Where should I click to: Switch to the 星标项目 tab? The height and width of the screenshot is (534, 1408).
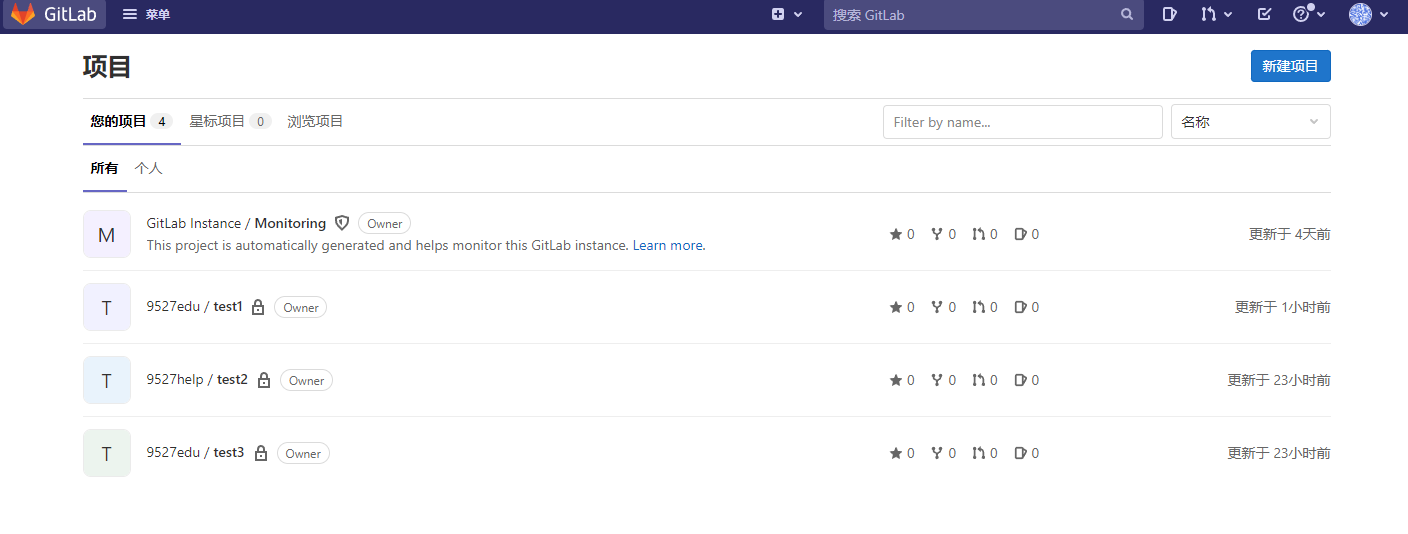[x=230, y=121]
